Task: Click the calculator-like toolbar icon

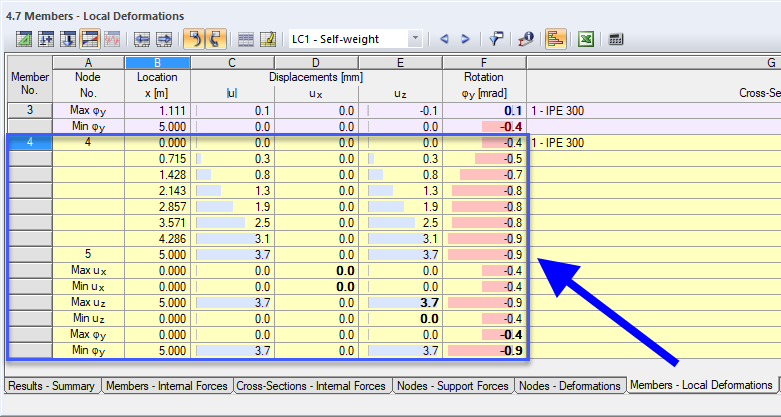Action: 616,39
